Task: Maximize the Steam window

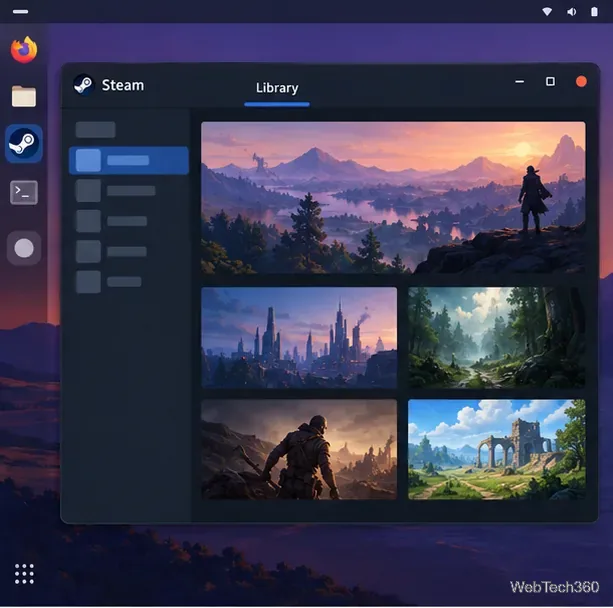Action: [550, 81]
